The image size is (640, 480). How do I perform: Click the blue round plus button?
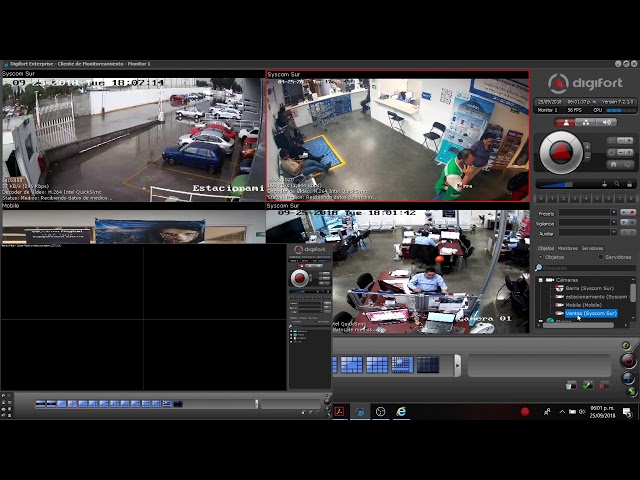(629, 378)
